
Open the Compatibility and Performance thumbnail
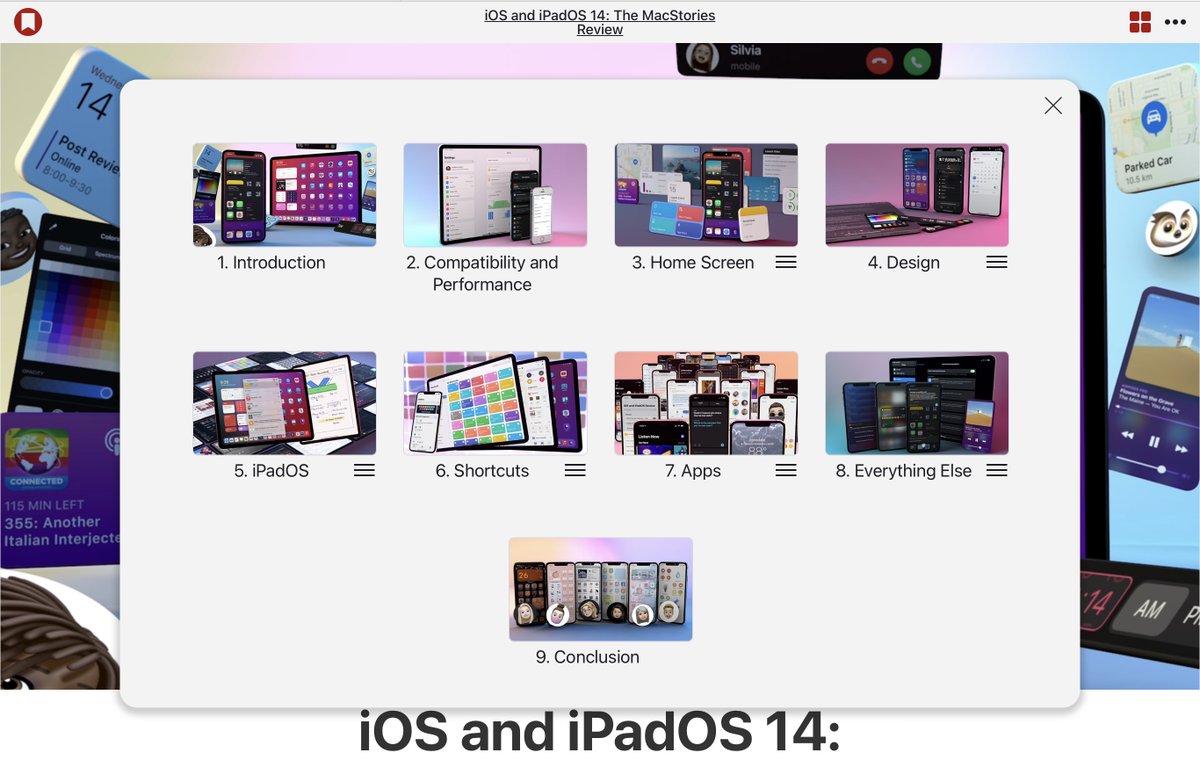495,195
